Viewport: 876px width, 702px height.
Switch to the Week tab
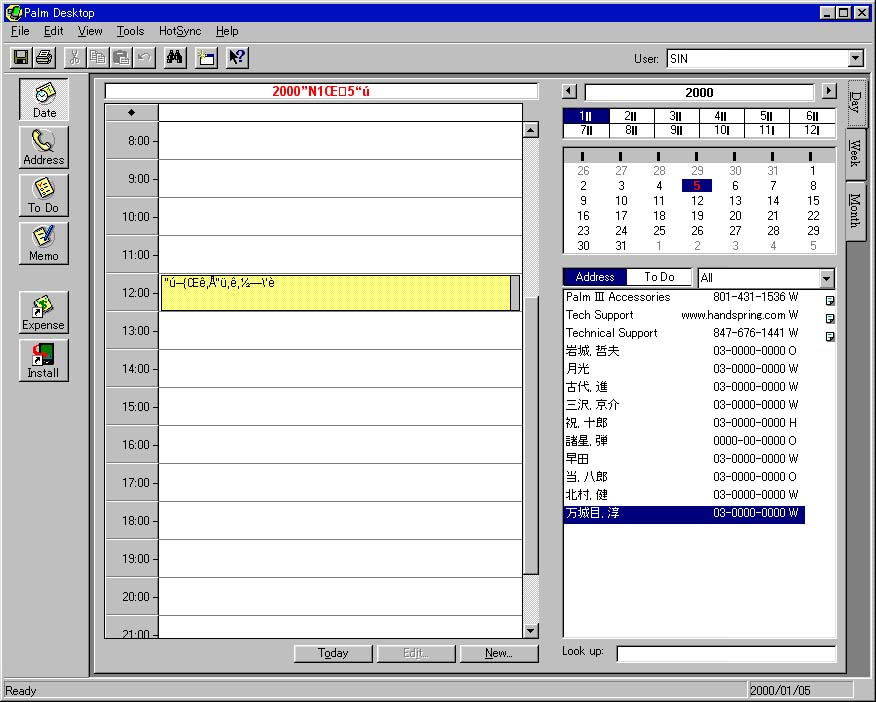pos(855,154)
